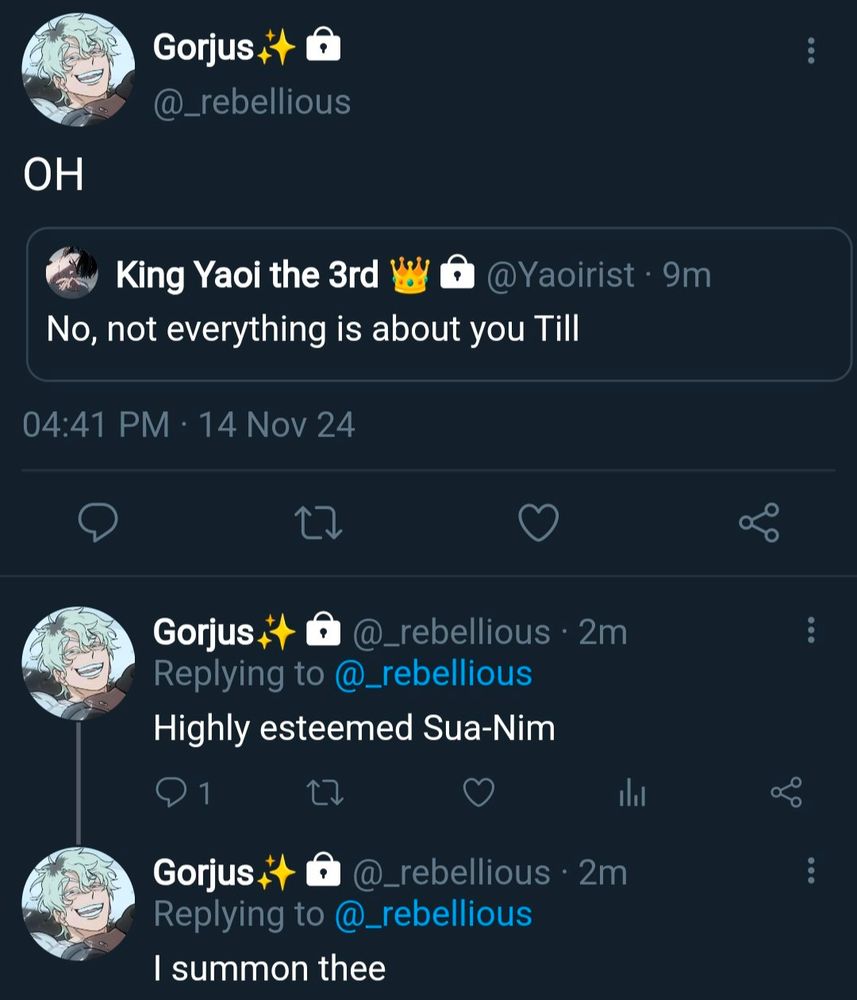Screen dimensions: 857x1000
Task: Share the main OH tweet
Action: pyautogui.click(x=758, y=522)
